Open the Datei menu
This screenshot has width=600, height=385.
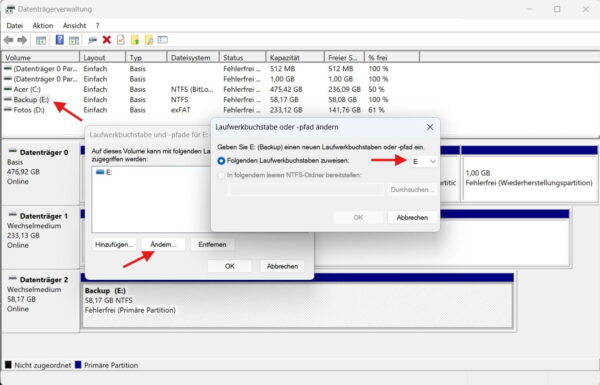15,26
